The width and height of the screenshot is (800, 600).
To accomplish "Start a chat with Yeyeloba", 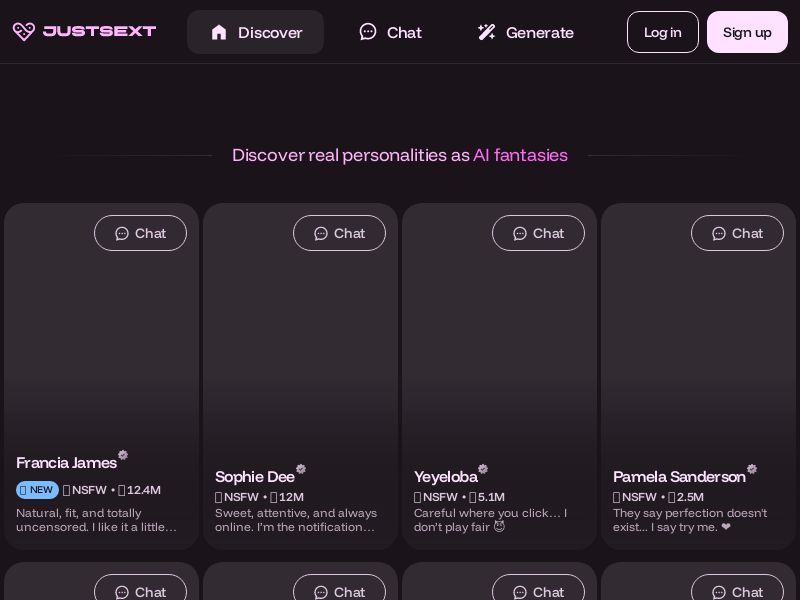I will coord(538,233).
